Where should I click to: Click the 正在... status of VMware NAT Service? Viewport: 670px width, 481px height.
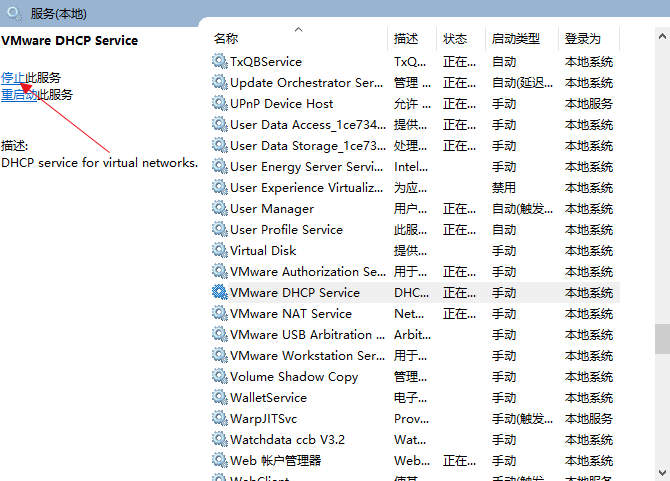[x=459, y=314]
